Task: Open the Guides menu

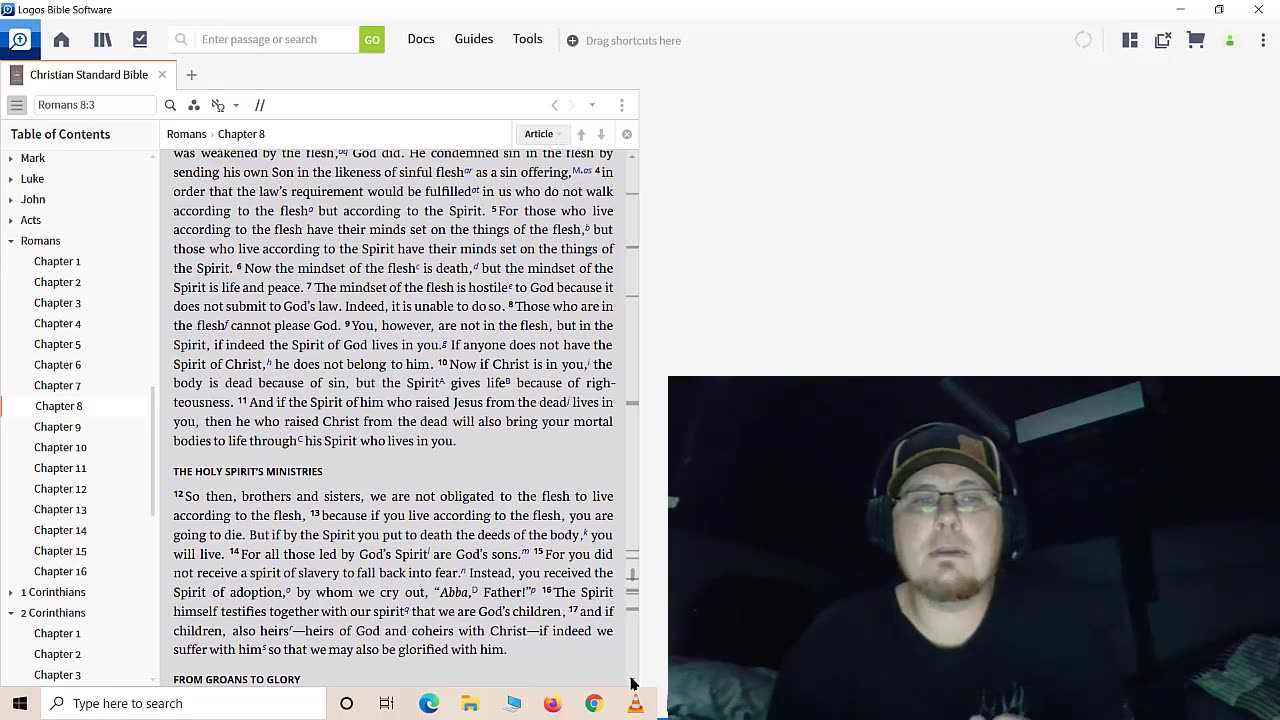Action: coord(474,39)
